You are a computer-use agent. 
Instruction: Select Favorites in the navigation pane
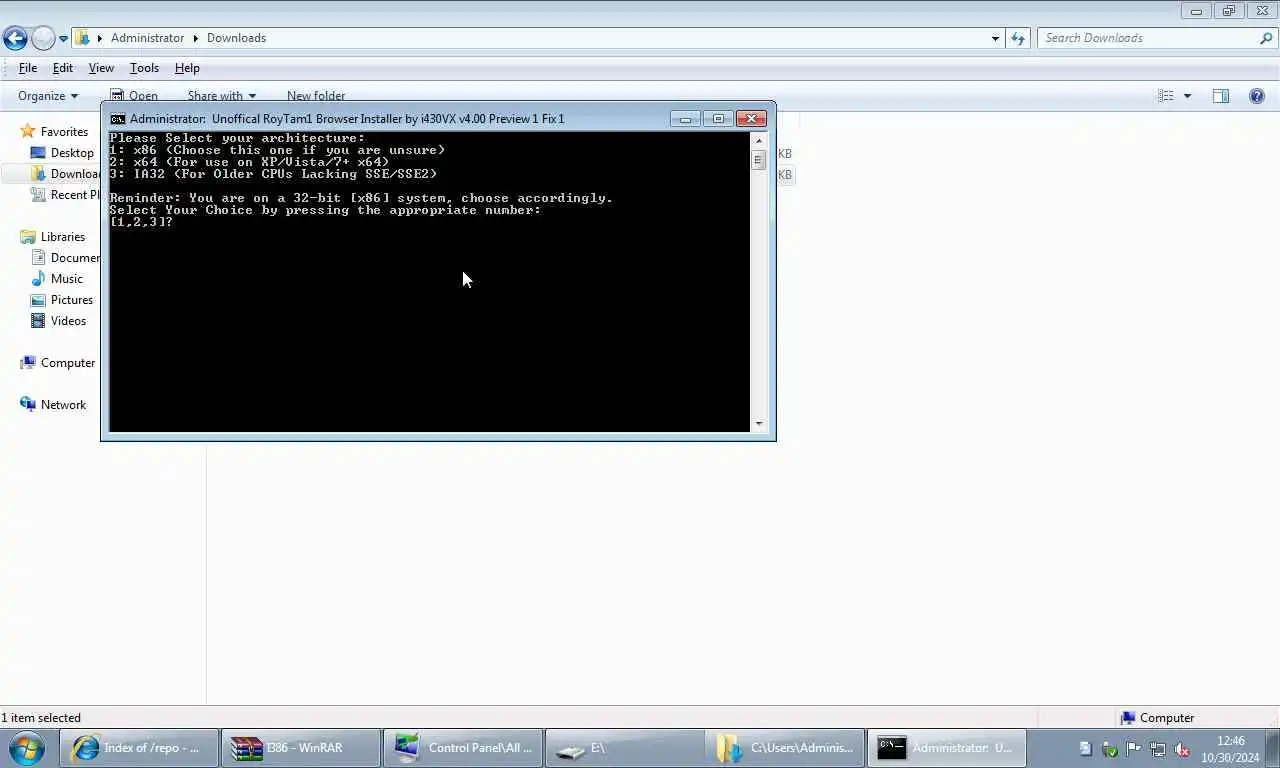point(64,132)
